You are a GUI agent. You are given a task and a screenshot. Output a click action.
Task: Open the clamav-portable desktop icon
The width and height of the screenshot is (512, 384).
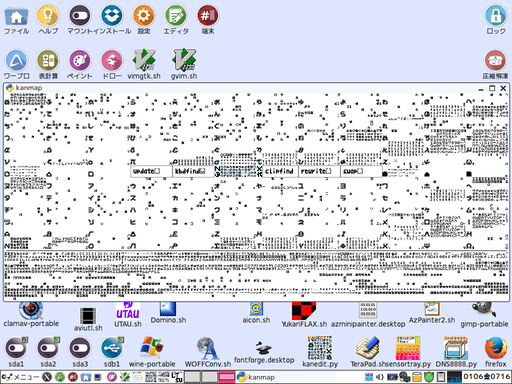[x=31, y=310]
